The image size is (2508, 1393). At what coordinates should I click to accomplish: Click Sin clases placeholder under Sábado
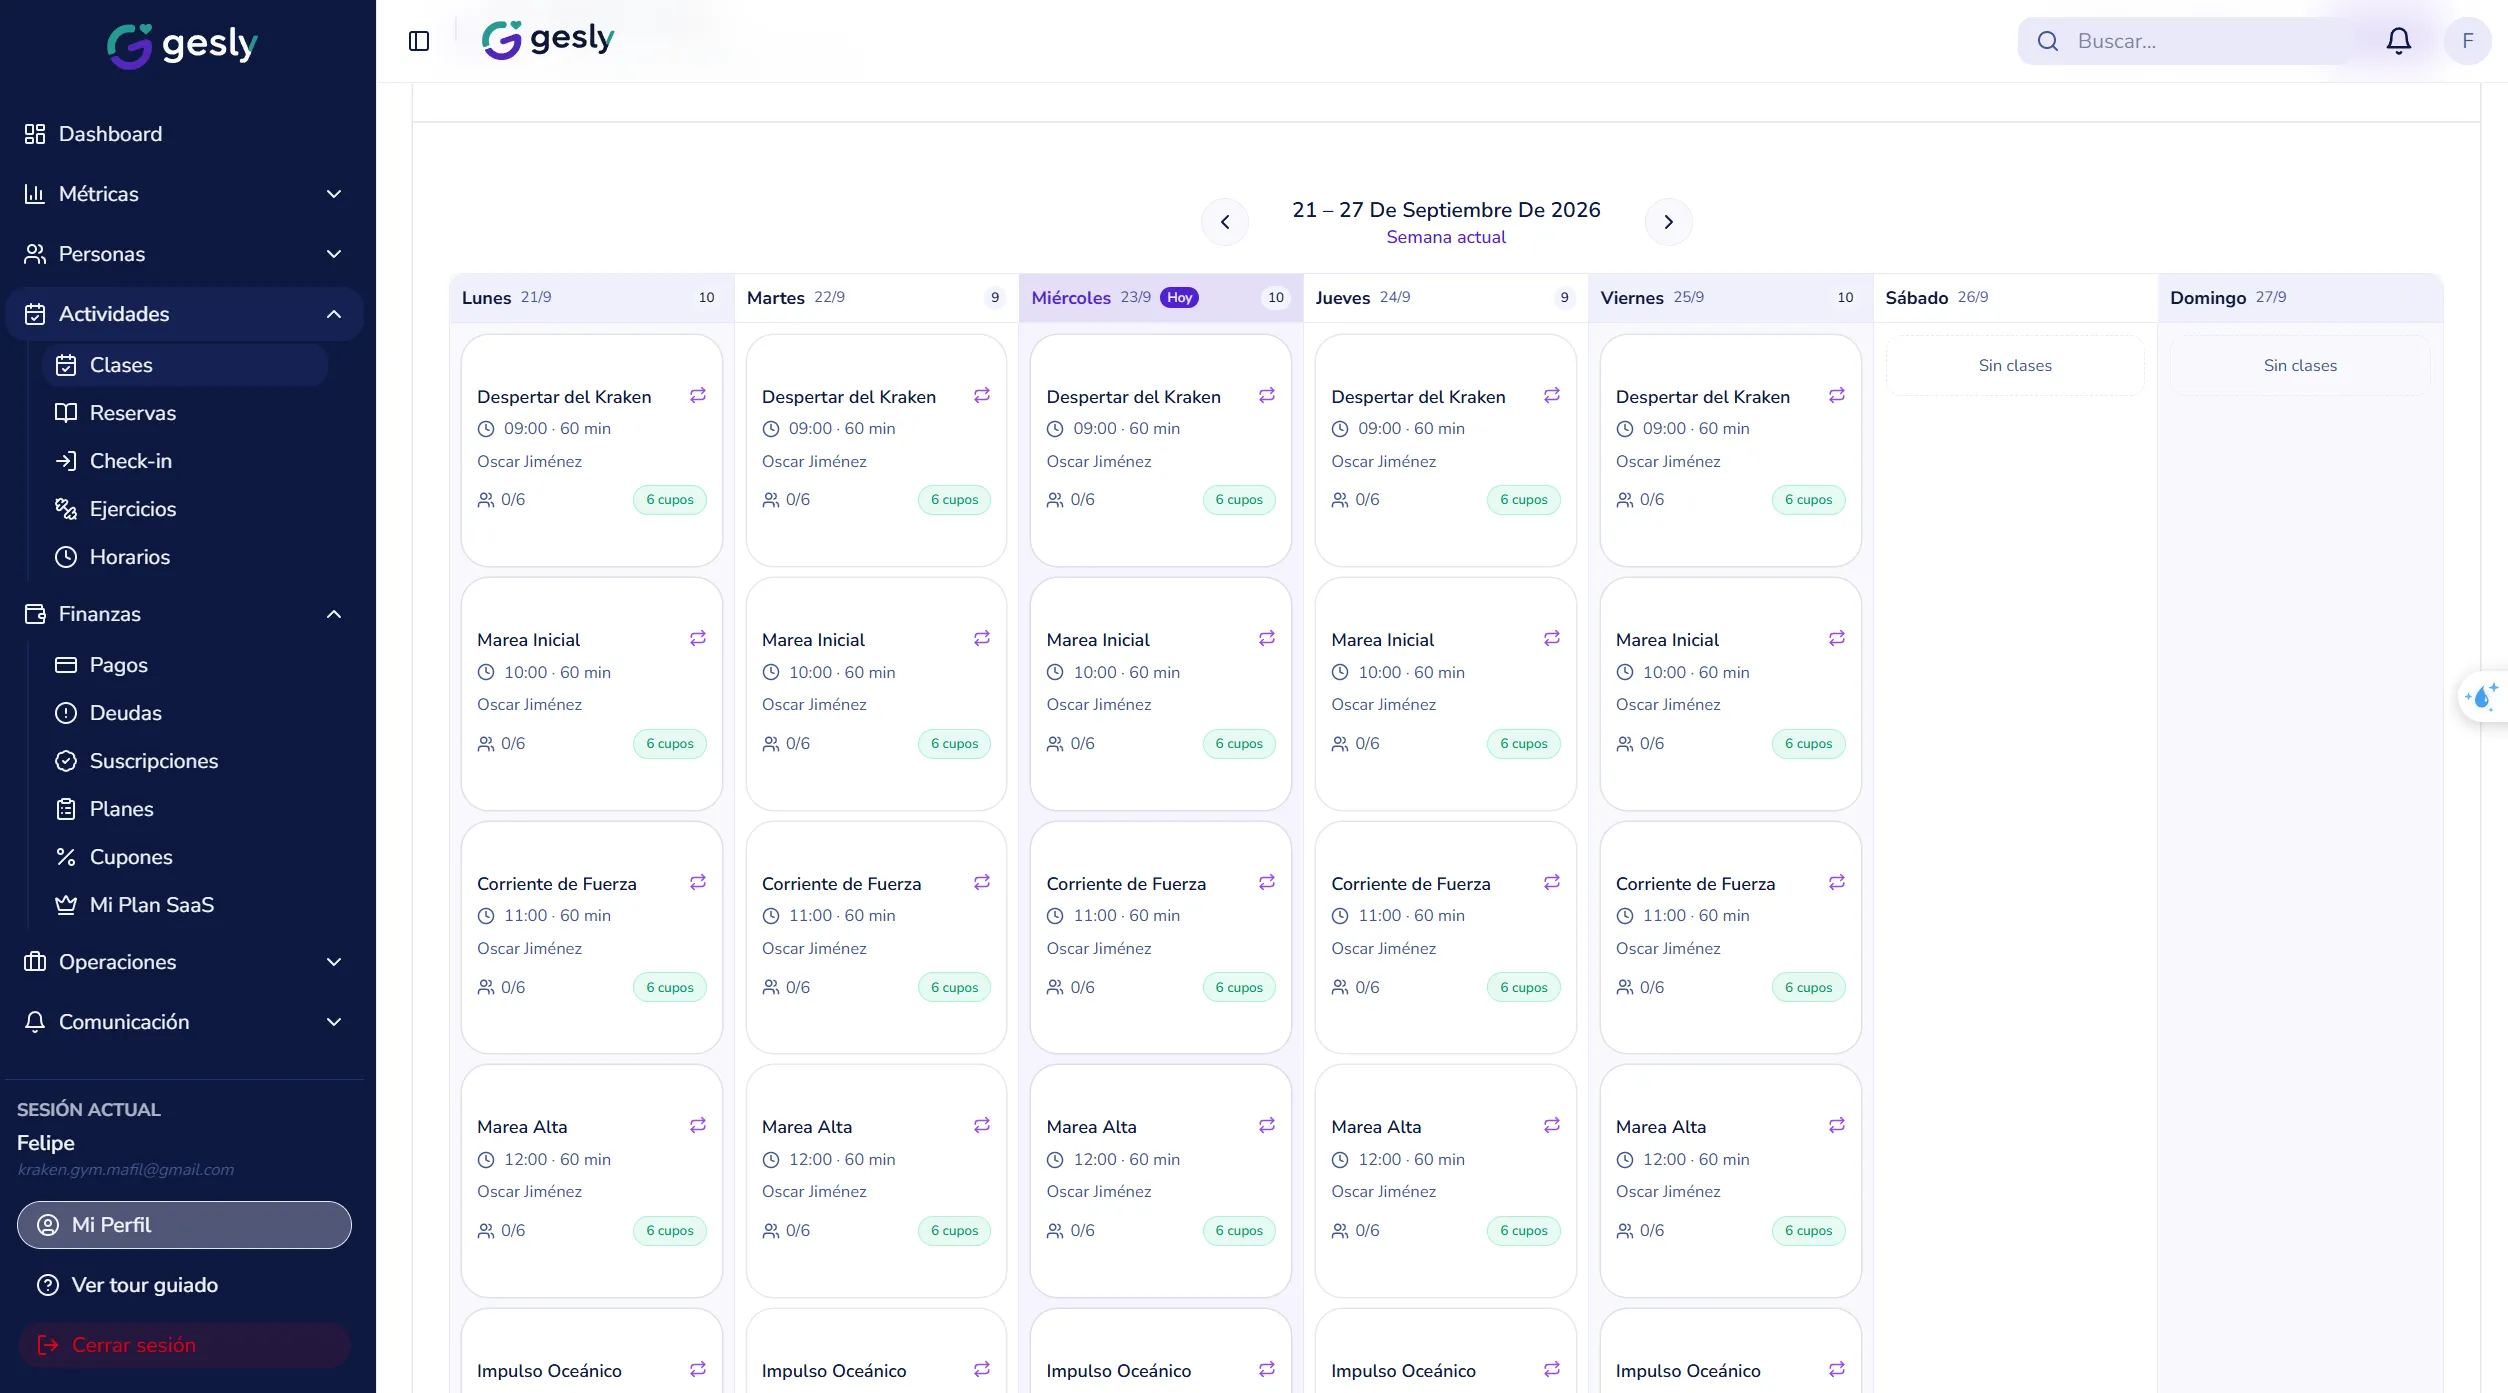point(2015,366)
